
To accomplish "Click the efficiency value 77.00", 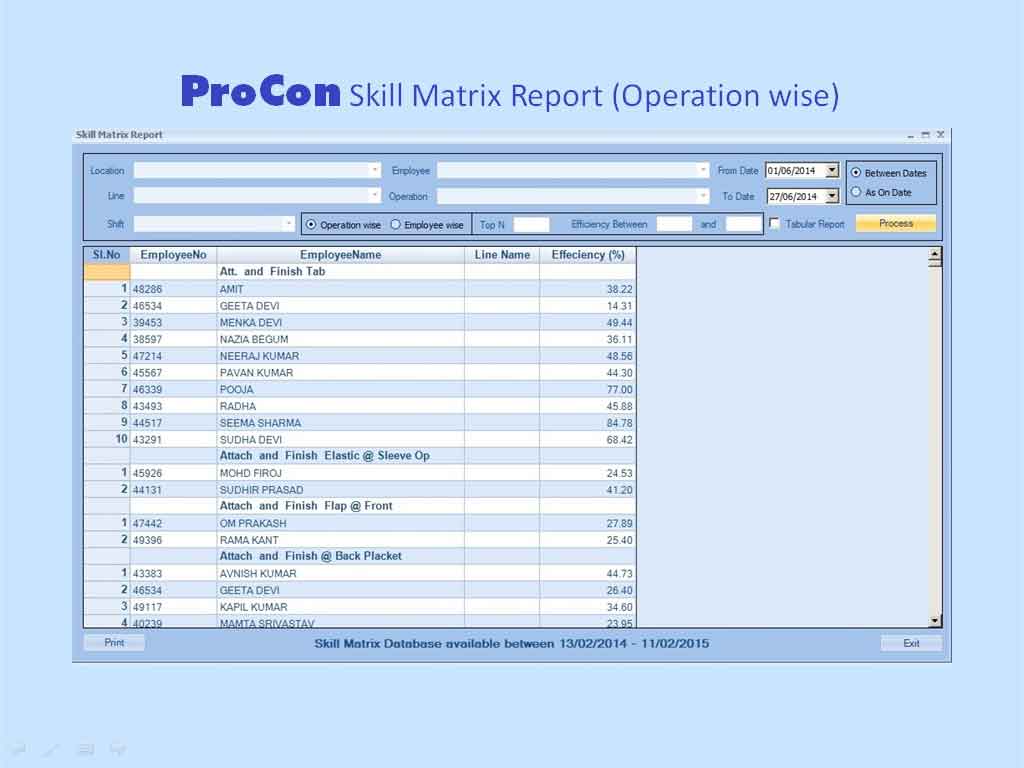I will pos(619,389).
